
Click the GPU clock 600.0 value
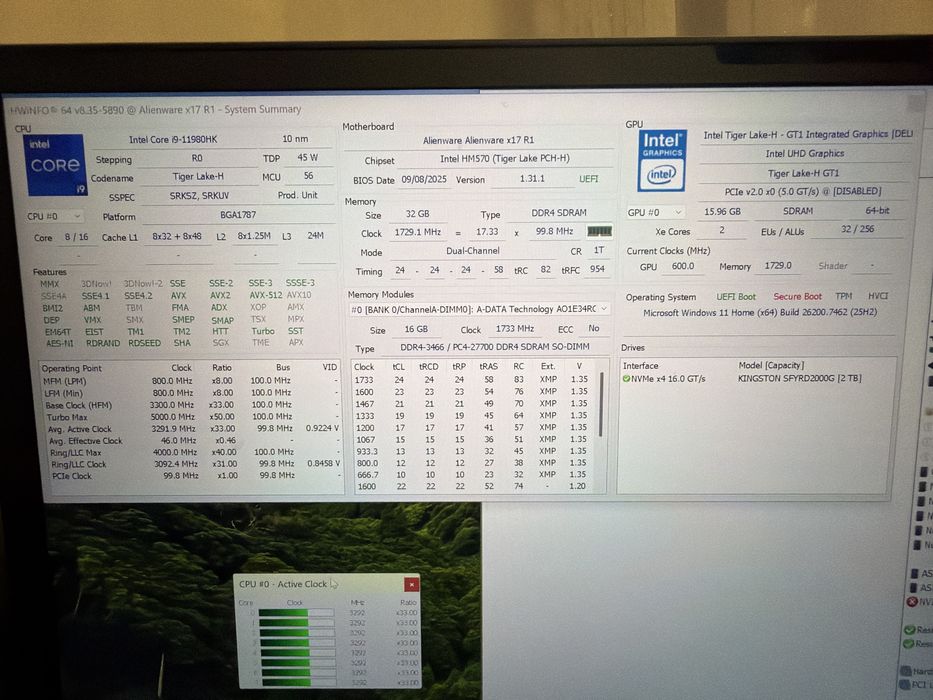coord(682,266)
